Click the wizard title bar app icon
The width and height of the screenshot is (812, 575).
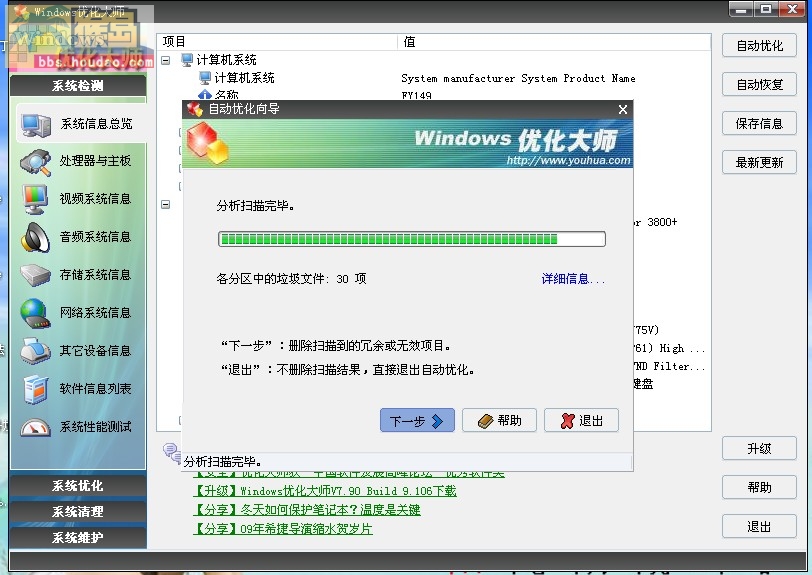tap(195, 109)
